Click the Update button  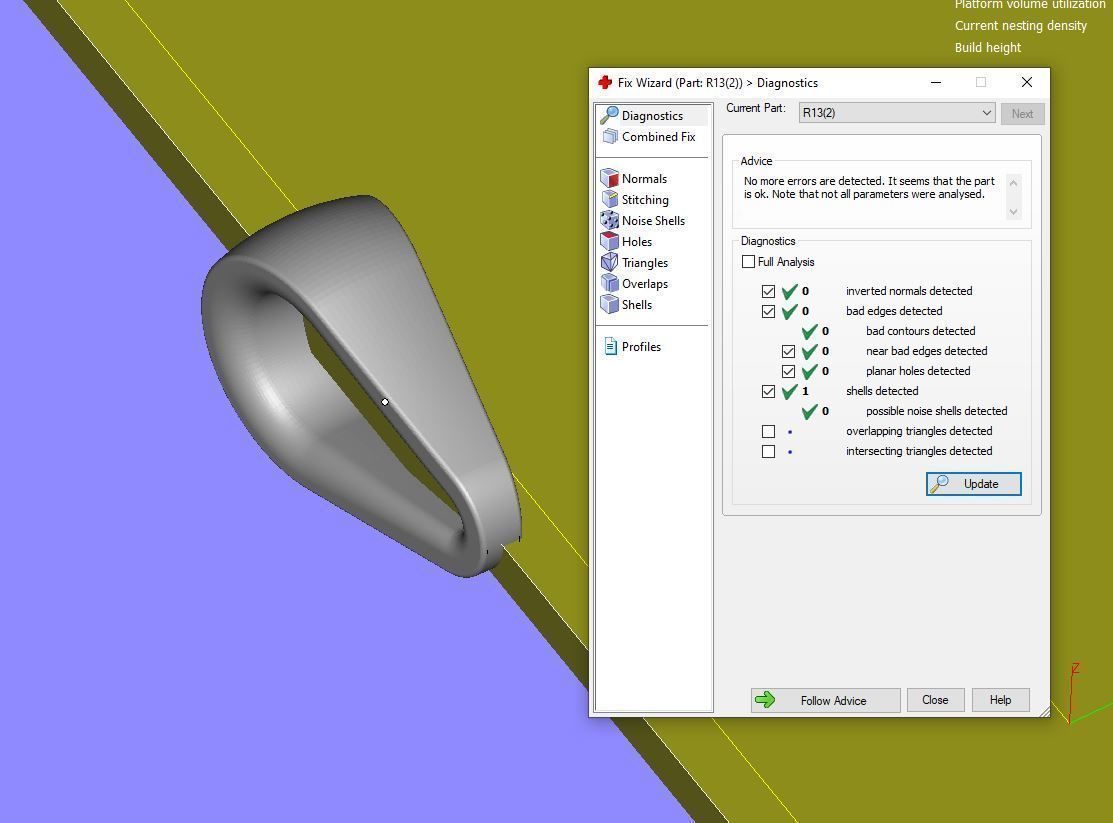(973, 484)
